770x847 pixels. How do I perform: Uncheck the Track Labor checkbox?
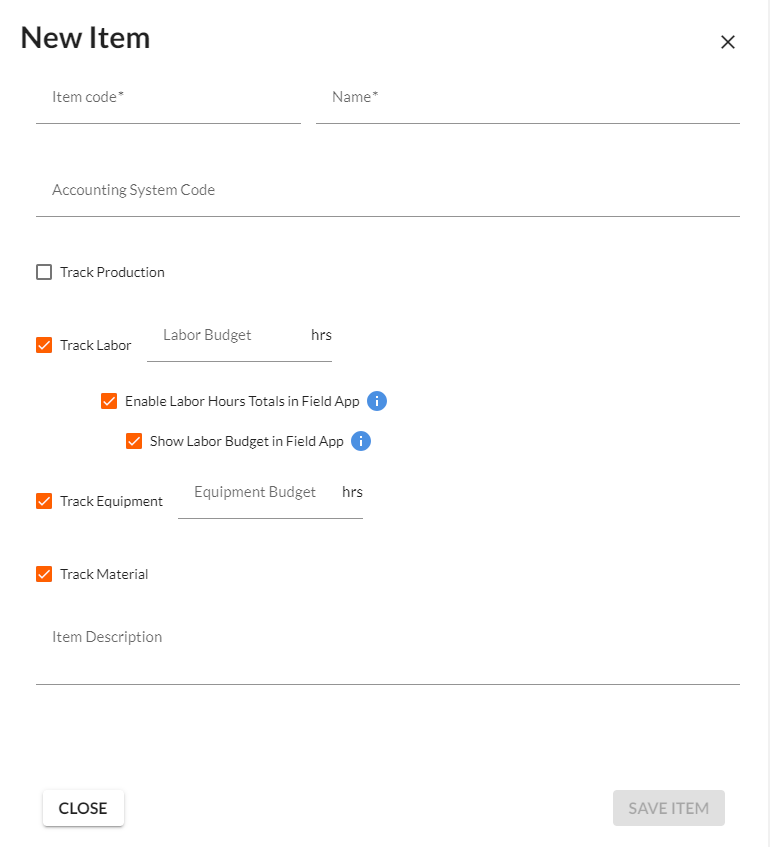44,345
